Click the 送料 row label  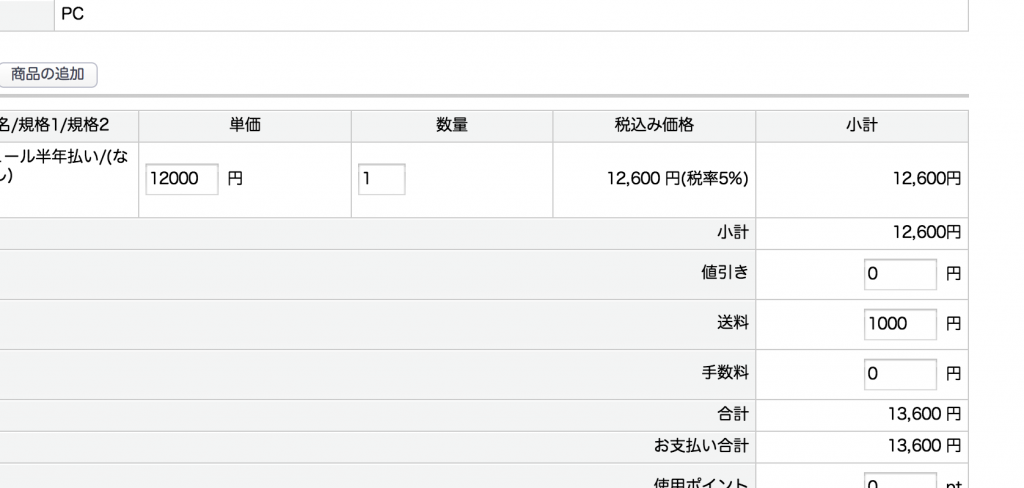(732, 324)
